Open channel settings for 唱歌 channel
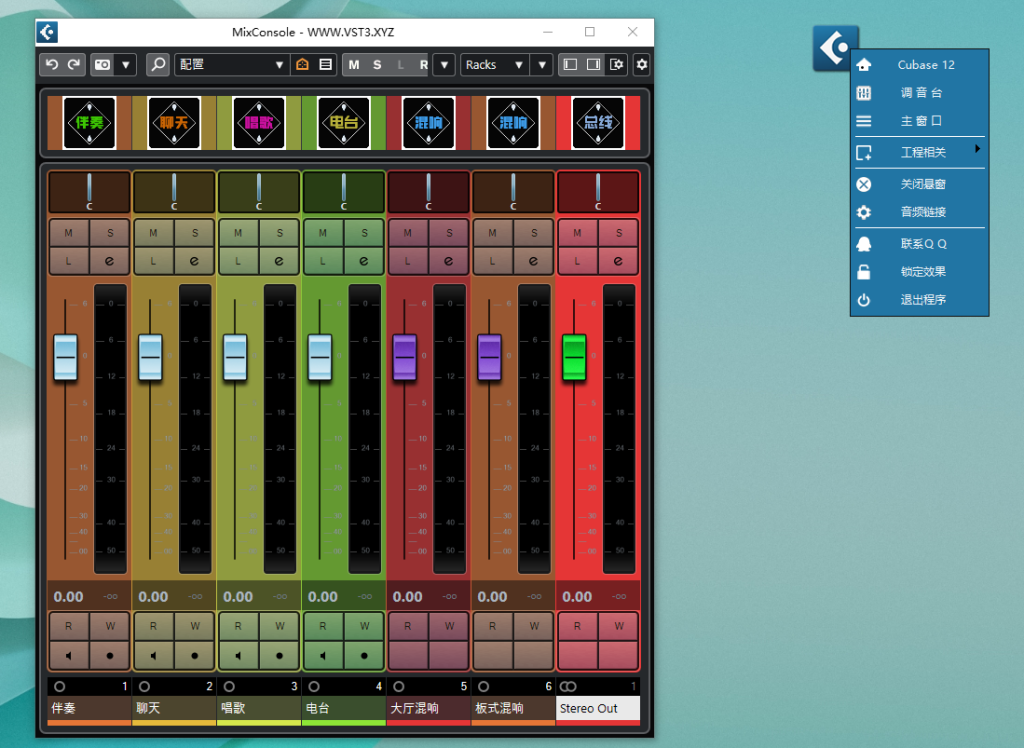 (x=279, y=261)
